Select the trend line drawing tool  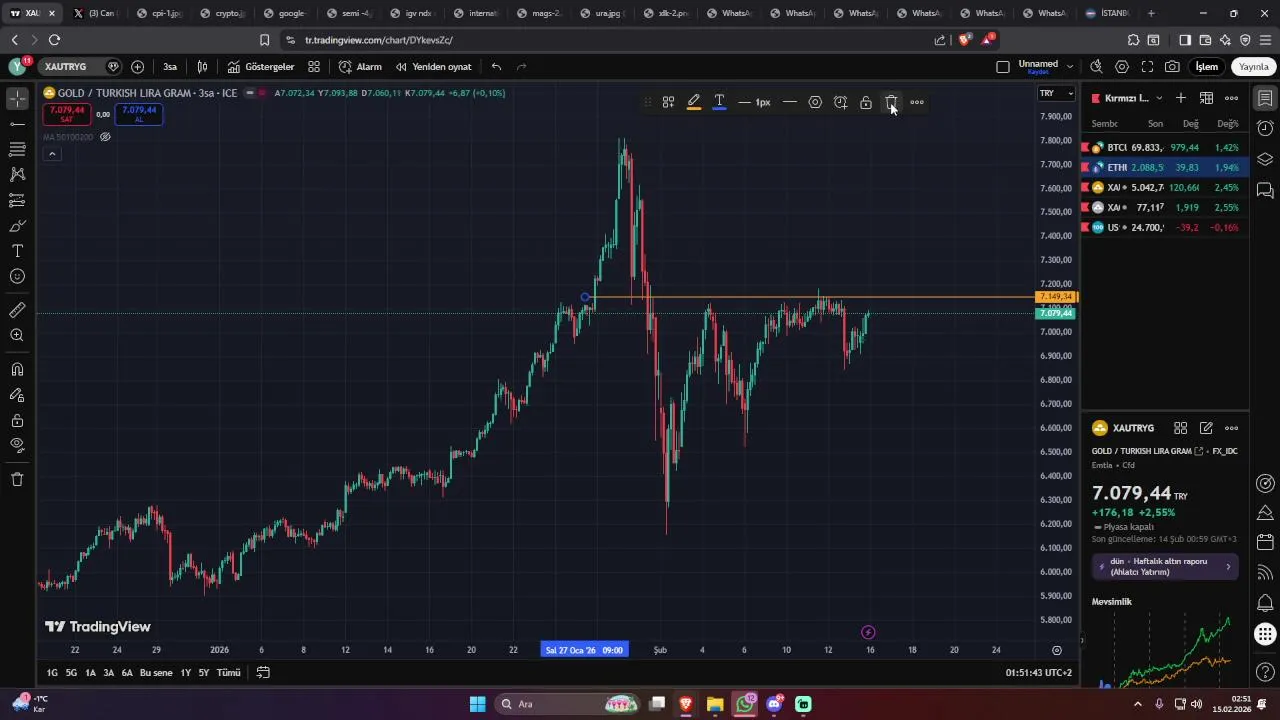tap(17, 124)
